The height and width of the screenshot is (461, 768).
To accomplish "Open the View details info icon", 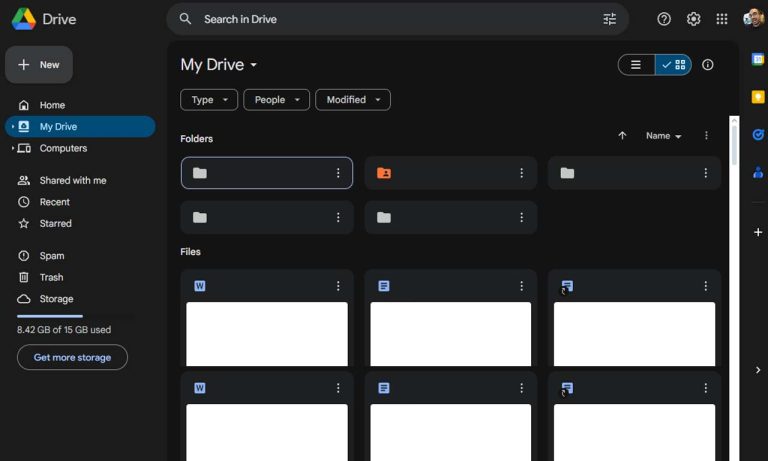I will point(707,65).
